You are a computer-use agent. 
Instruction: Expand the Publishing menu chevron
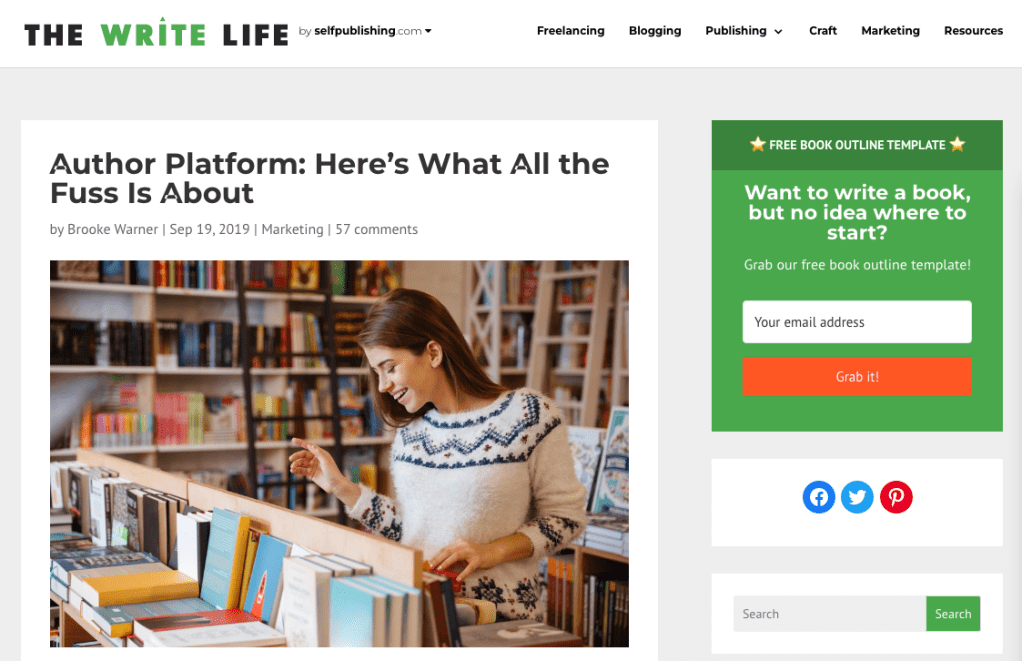tap(778, 31)
